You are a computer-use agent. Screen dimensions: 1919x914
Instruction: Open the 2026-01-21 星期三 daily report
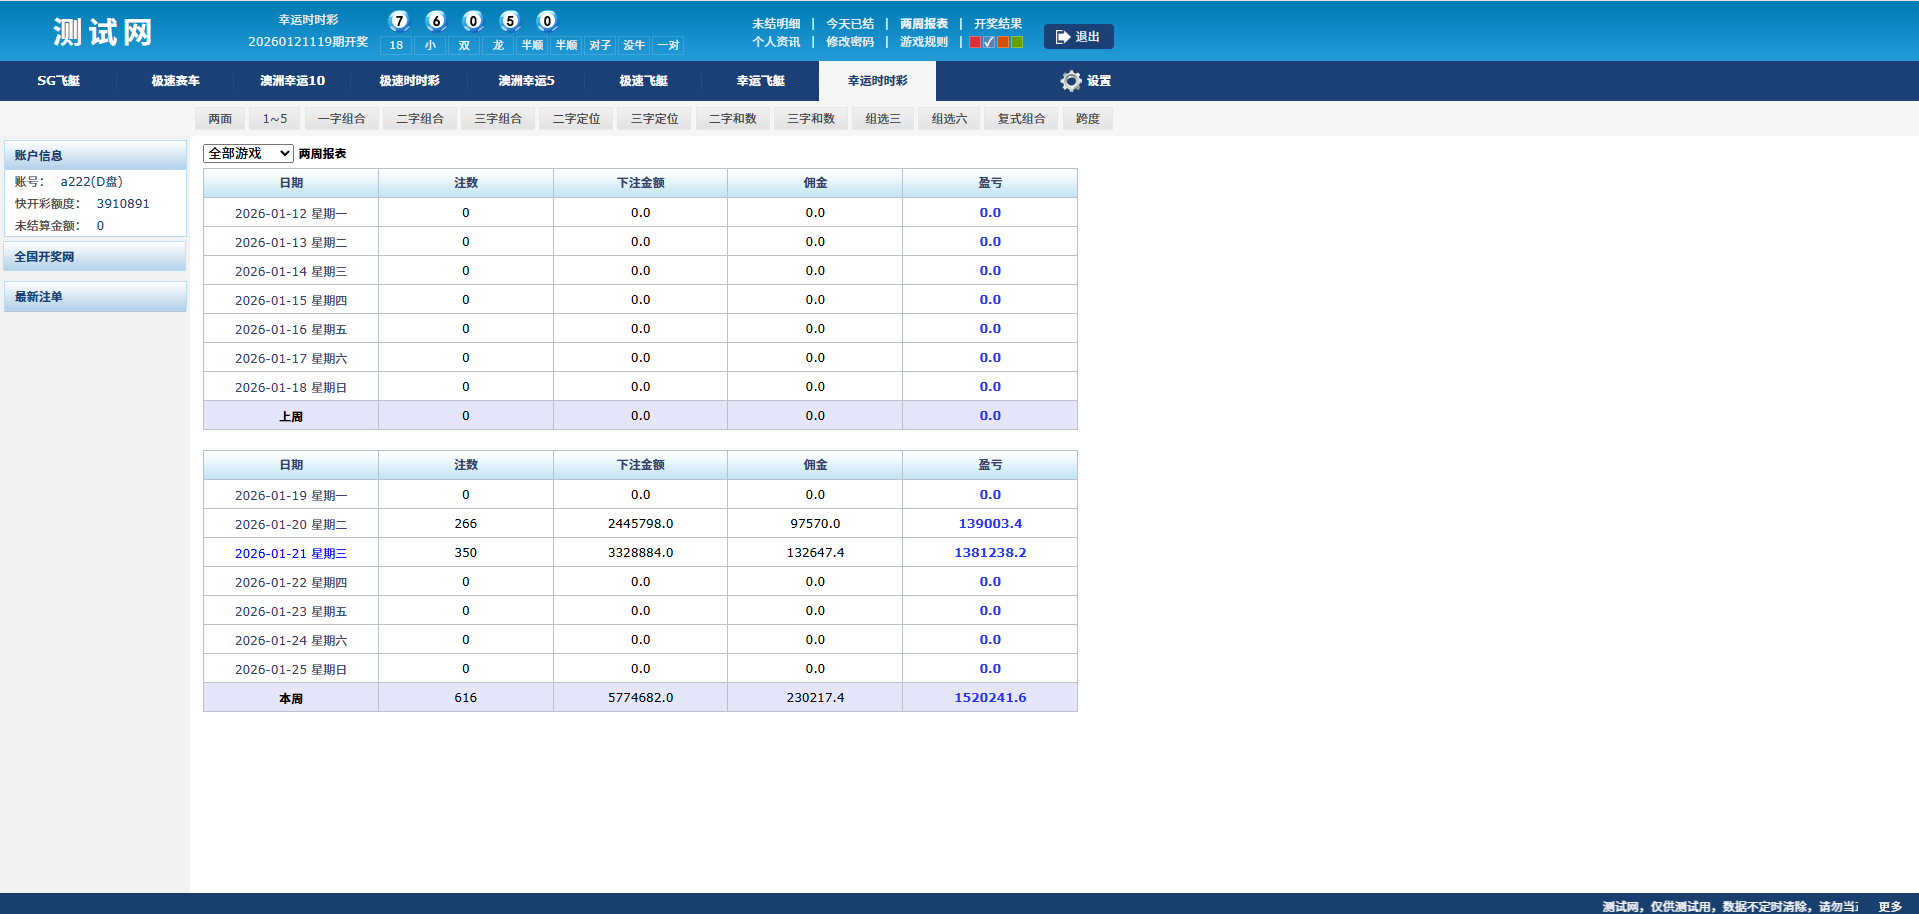point(290,553)
